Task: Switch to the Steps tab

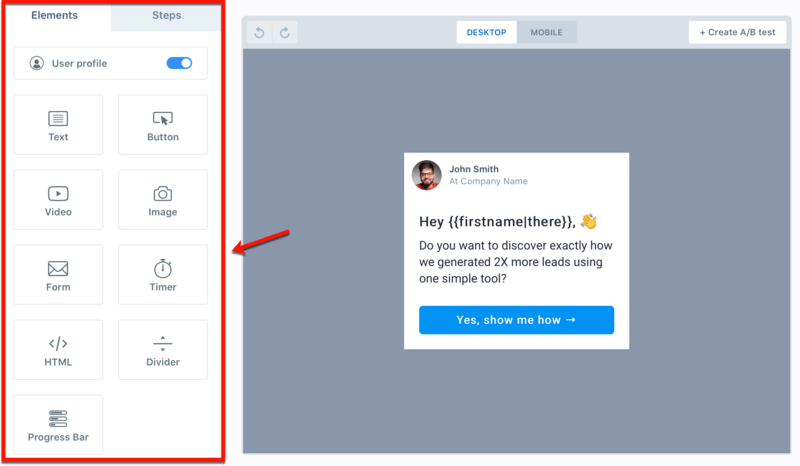Action: tap(166, 16)
